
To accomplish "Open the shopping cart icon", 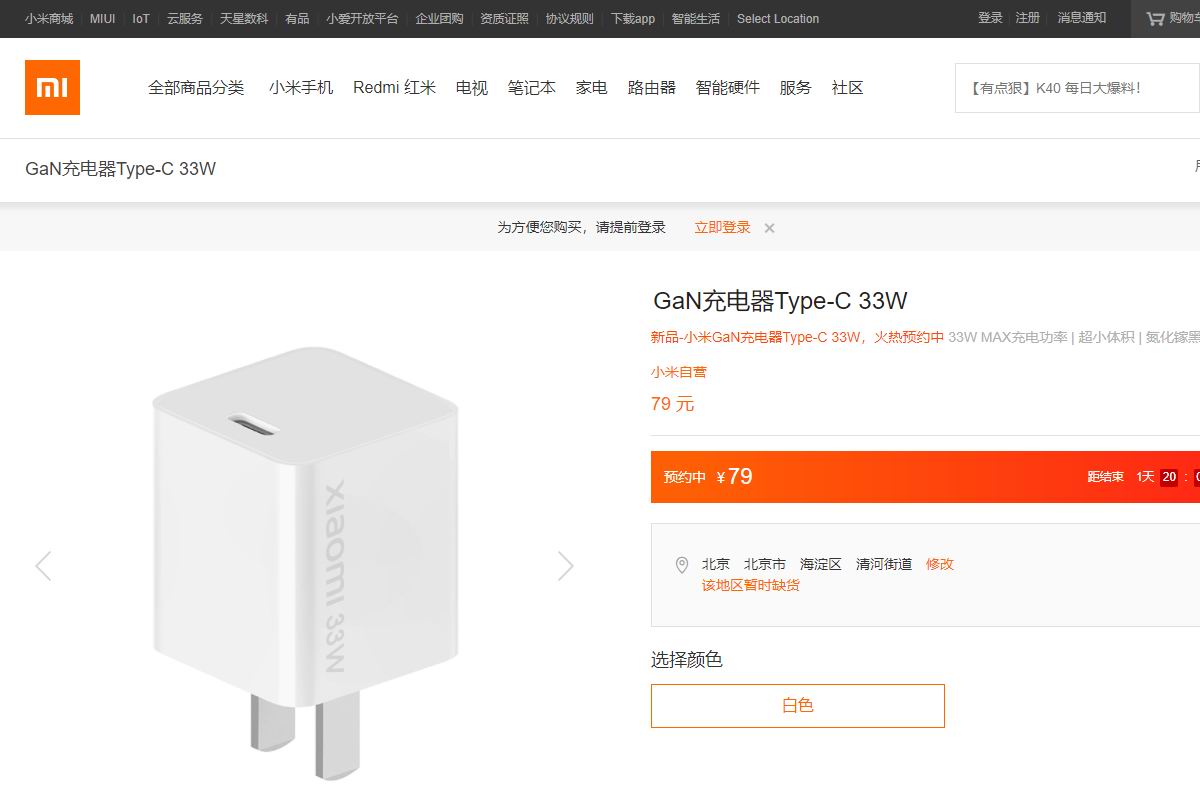I will [1155, 18].
